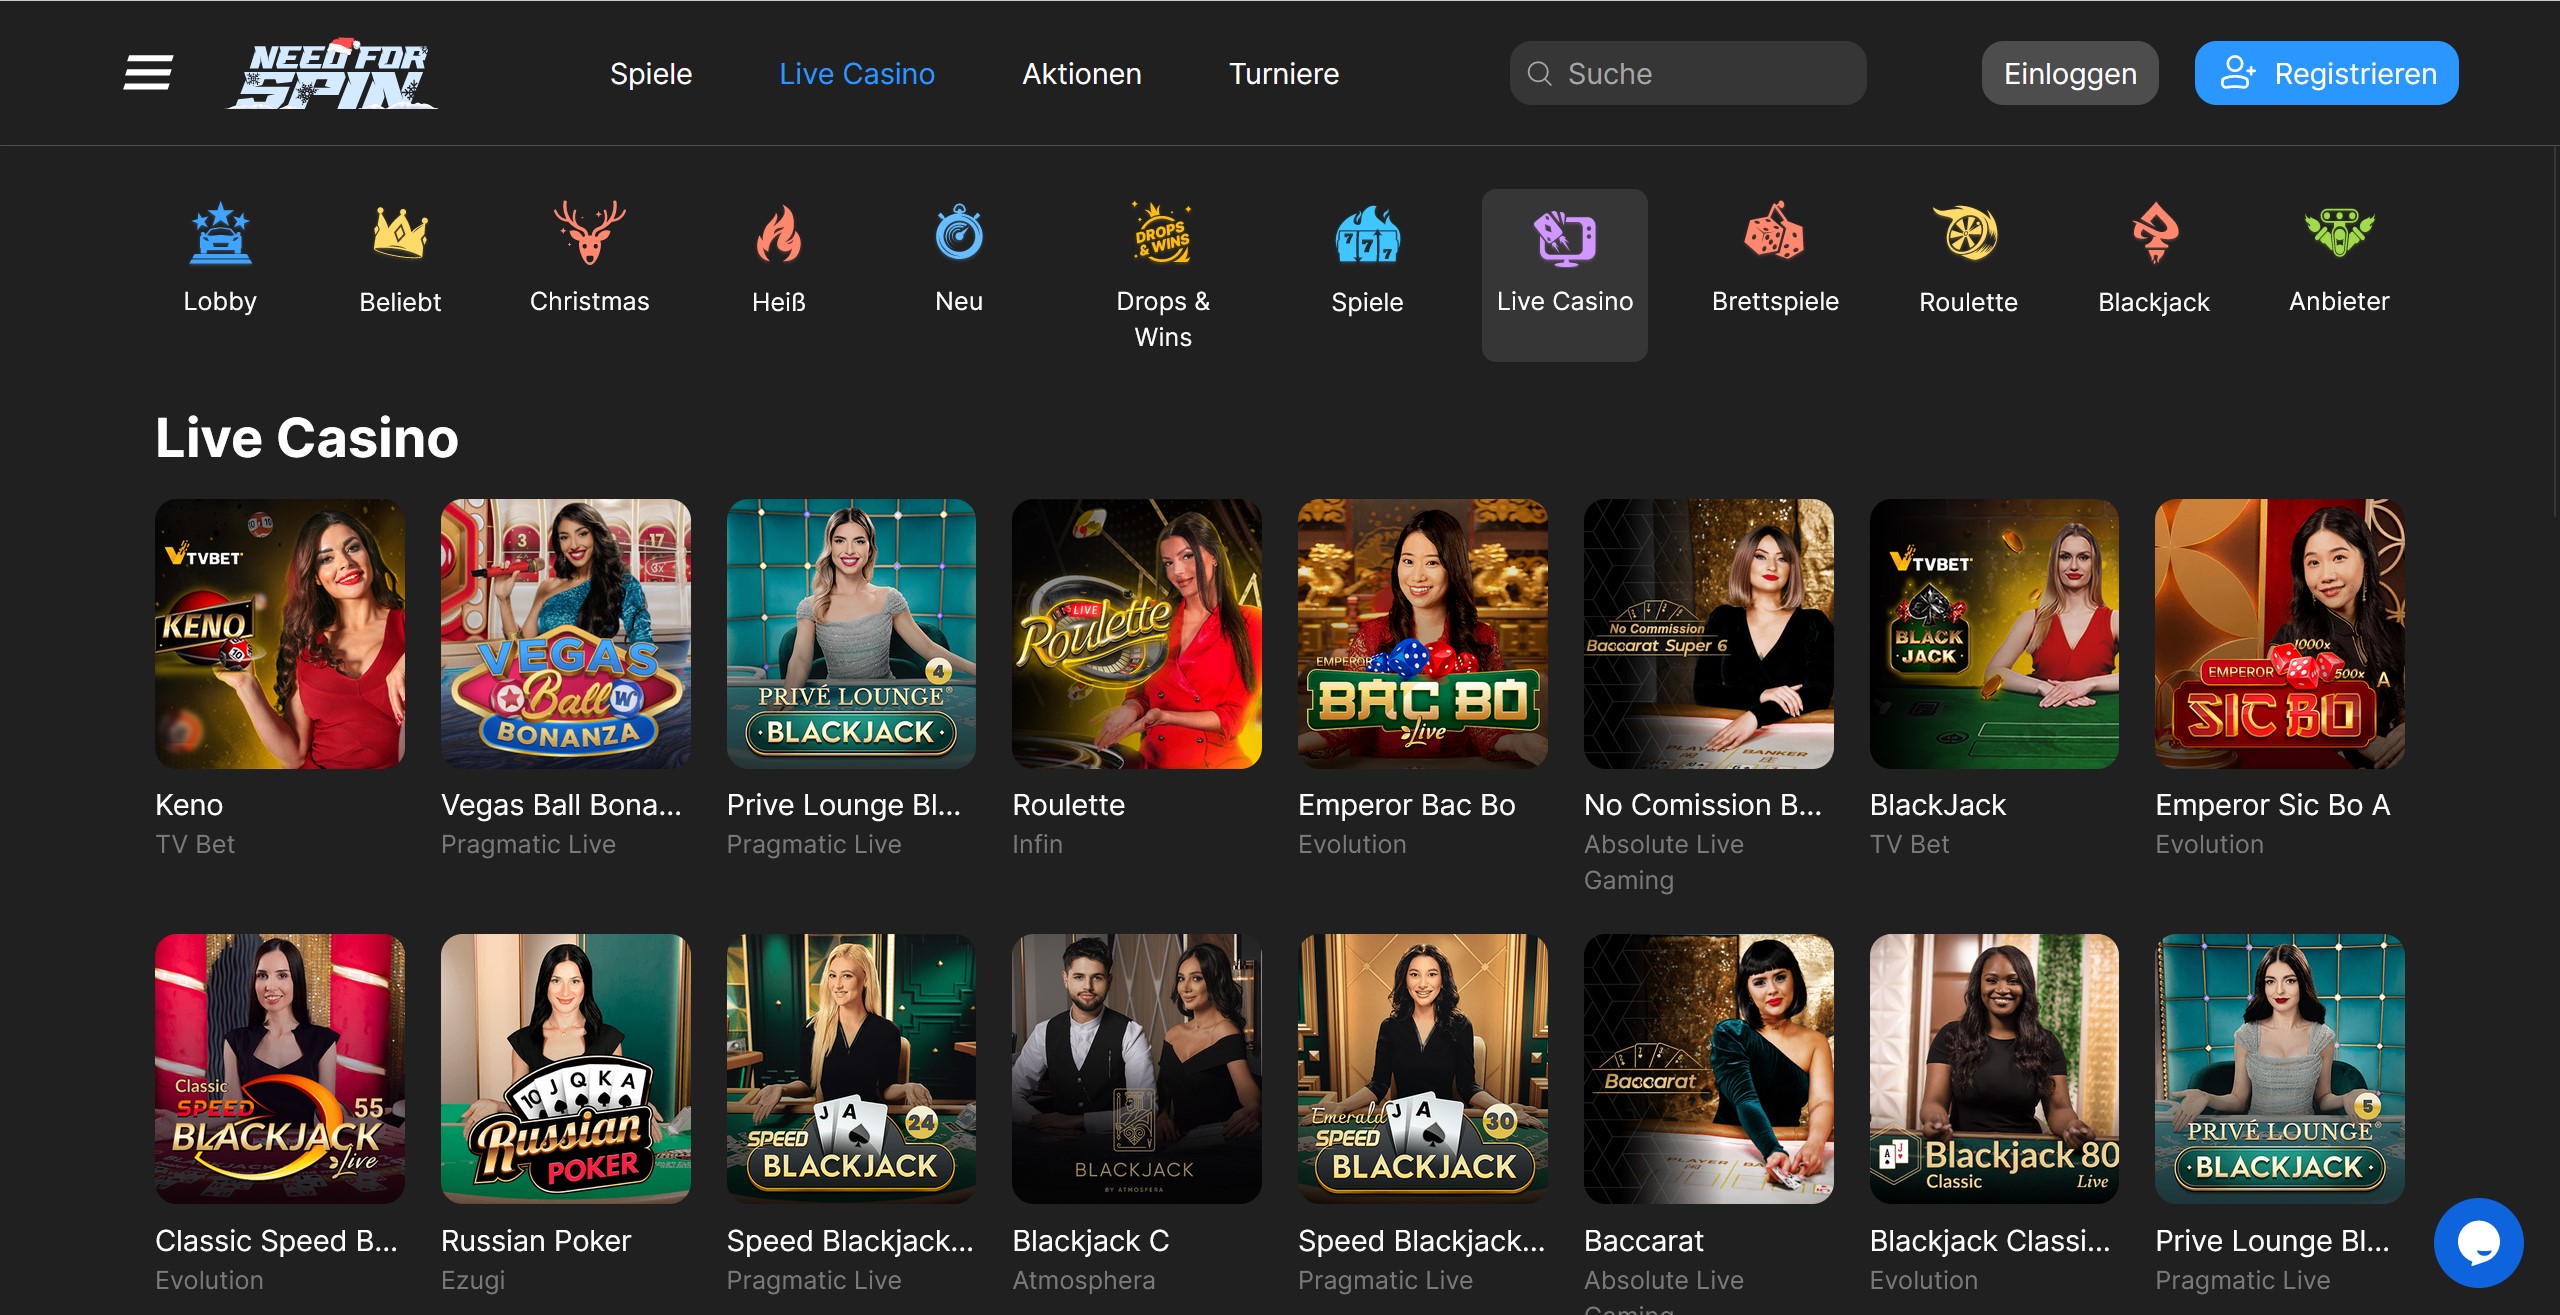Click provider text 'Ezugi'
This screenshot has width=2560, height=1315.
click(473, 1280)
